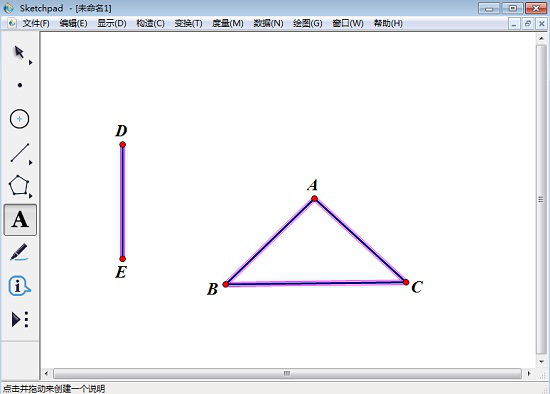Click the horizontal scrollbar thumb
550x394 pixels.
coord(287,374)
